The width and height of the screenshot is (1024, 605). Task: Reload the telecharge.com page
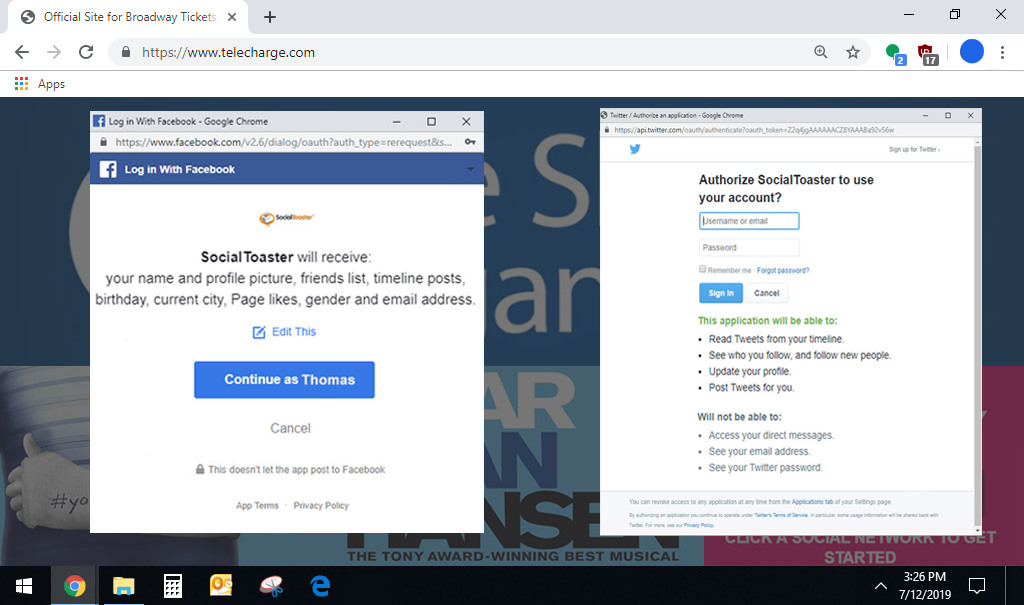coord(86,52)
